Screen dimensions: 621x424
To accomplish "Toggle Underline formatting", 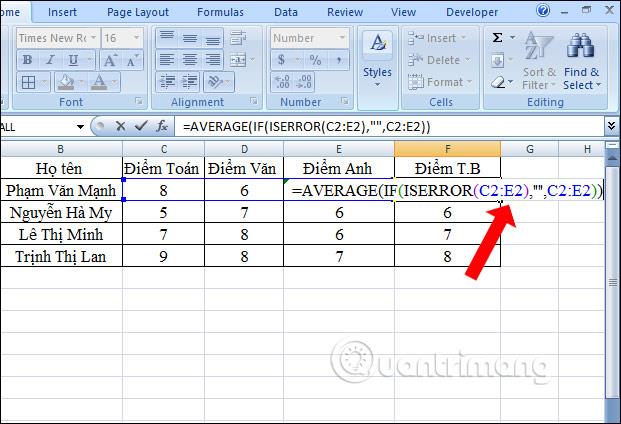I will click(73, 60).
